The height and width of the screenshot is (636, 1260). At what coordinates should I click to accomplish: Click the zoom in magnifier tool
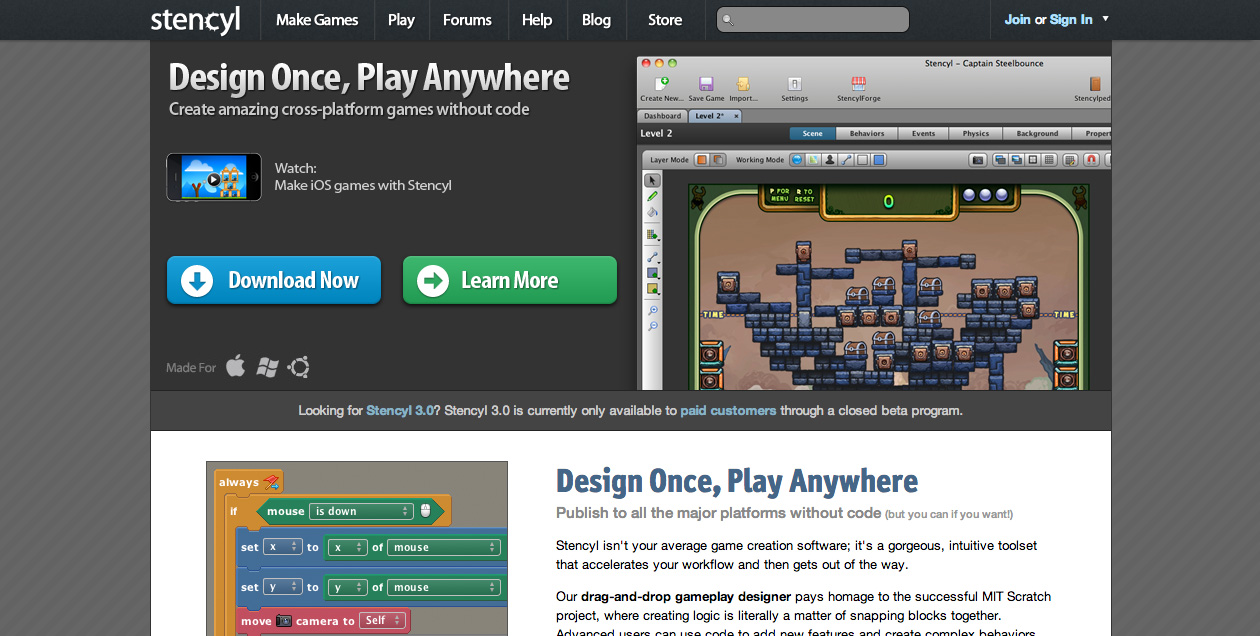click(x=652, y=311)
